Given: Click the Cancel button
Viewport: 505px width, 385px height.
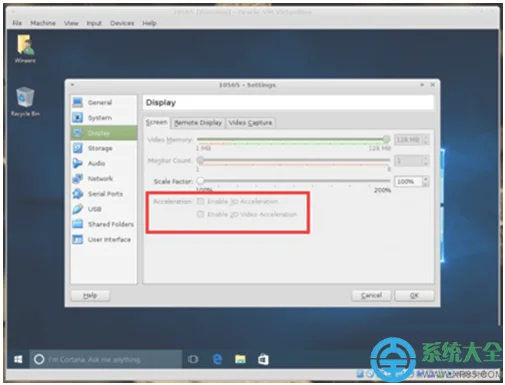Looking at the screenshot, I should coord(371,295).
